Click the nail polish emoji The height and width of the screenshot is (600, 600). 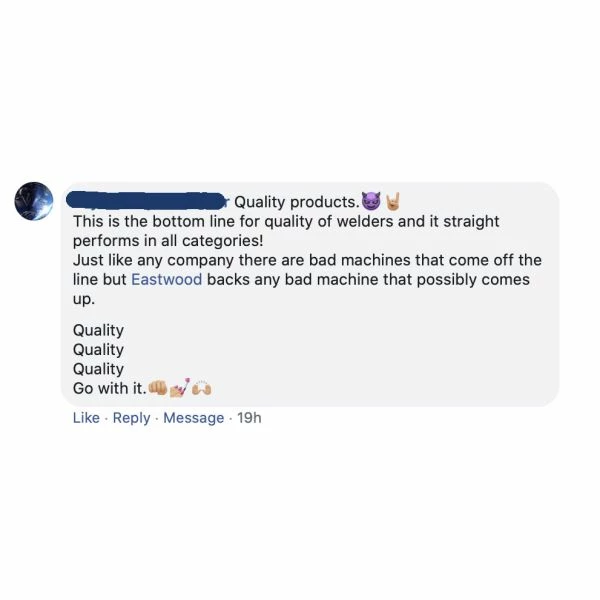pyautogui.click(x=179, y=388)
